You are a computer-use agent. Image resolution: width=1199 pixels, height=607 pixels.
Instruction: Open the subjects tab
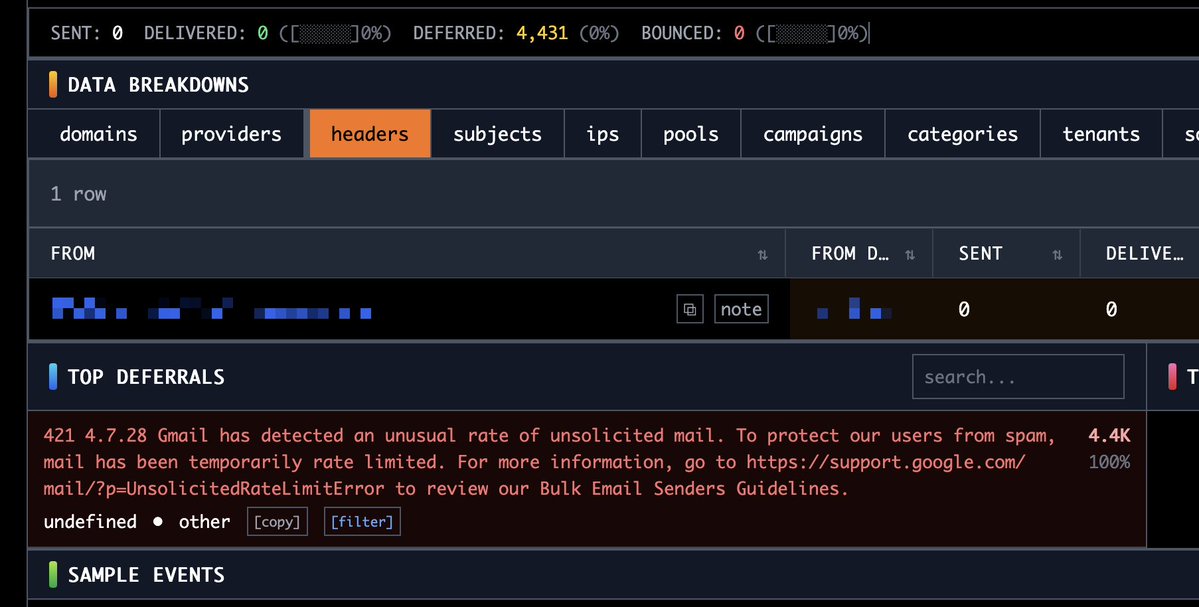[x=497, y=134]
